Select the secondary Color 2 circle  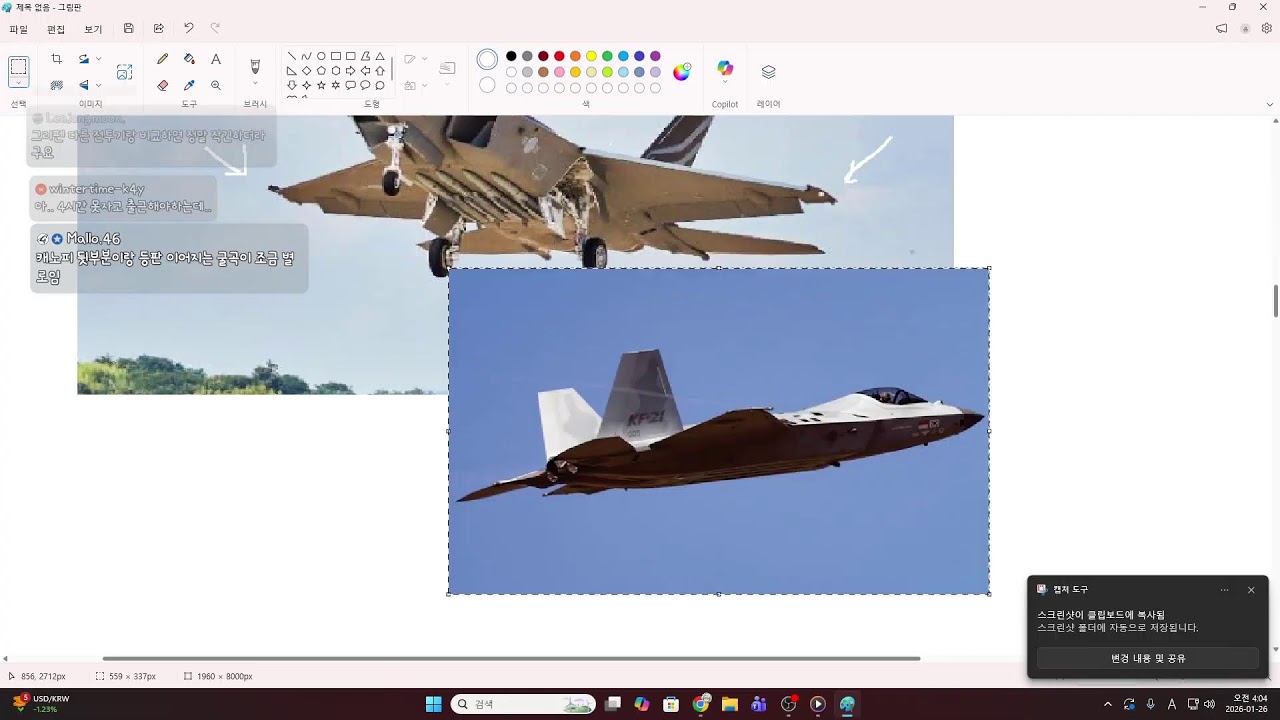tap(487, 86)
